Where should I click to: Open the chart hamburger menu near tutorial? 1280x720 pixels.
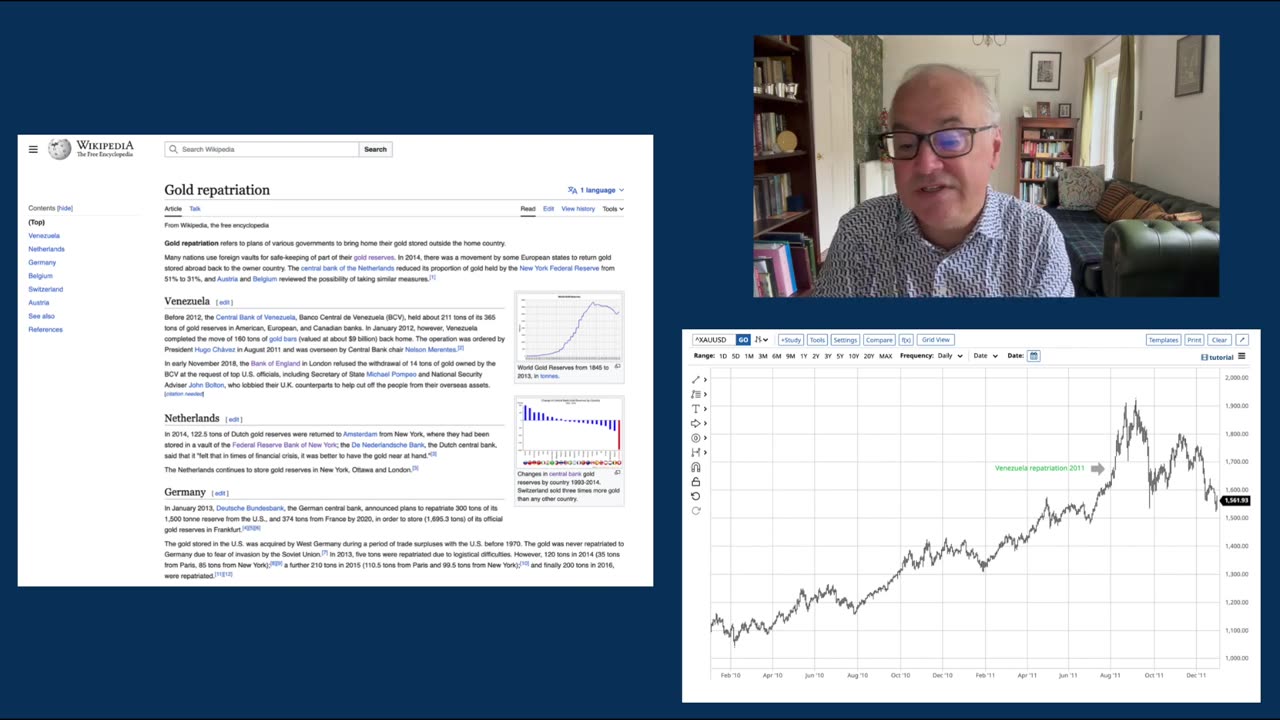[x=1242, y=356]
